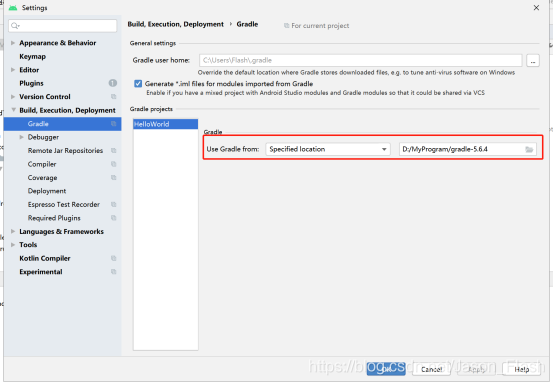554x385 pixels.
Task: Open Remote Jar Repositories settings
Action: point(65,150)
